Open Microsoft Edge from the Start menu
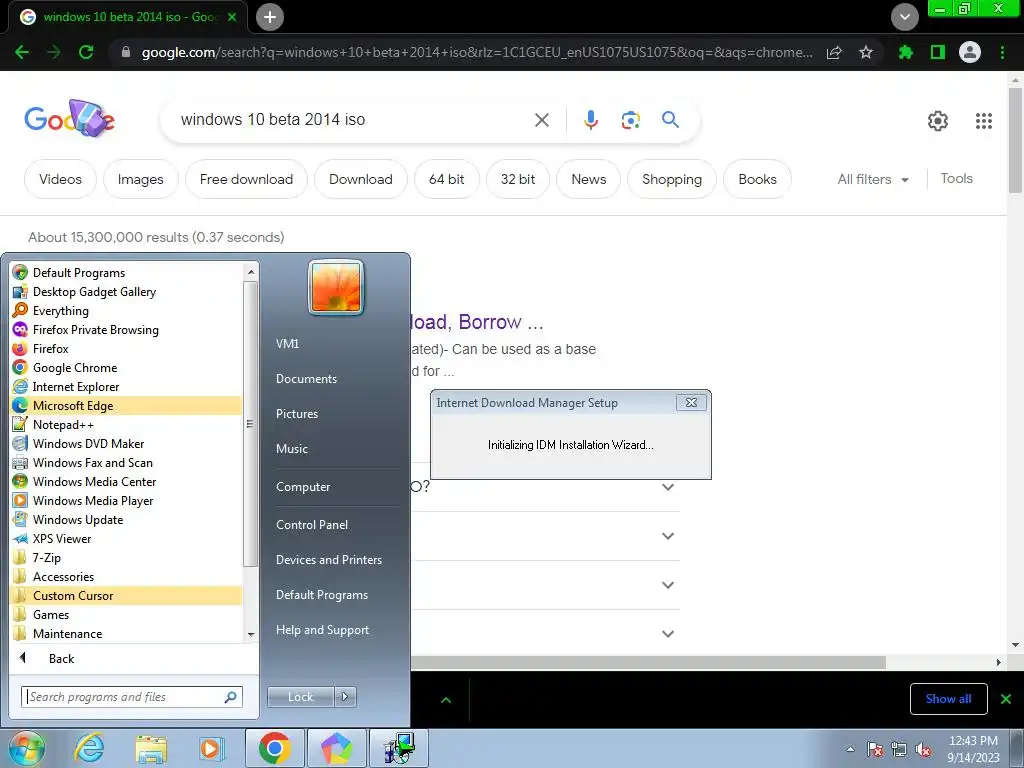This screenshot has width=1024, height=768. [x=126, y=406]
